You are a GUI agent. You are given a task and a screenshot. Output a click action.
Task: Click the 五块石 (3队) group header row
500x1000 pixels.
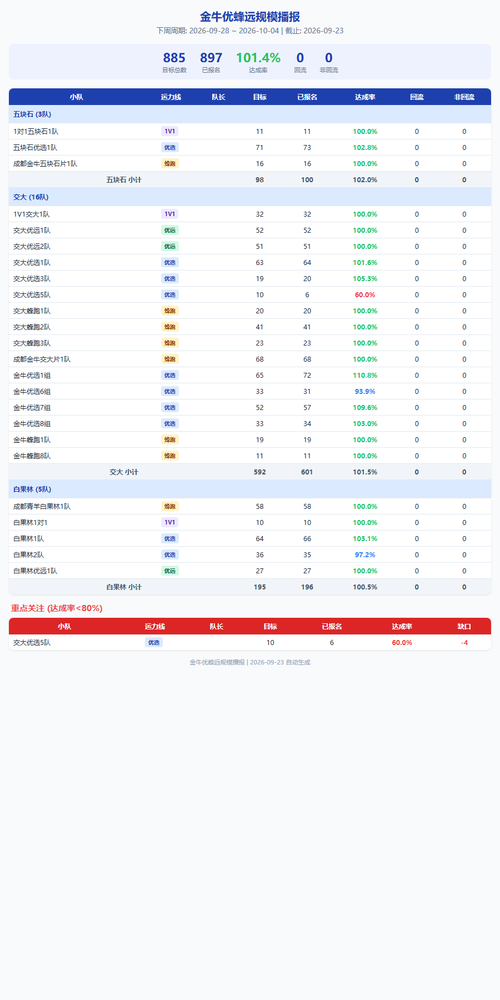[x=250, y=114]
